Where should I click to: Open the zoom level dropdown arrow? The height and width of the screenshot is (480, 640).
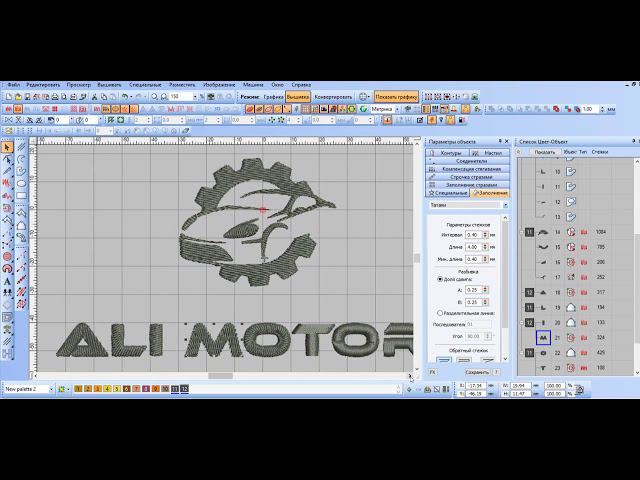coord(195,97)
